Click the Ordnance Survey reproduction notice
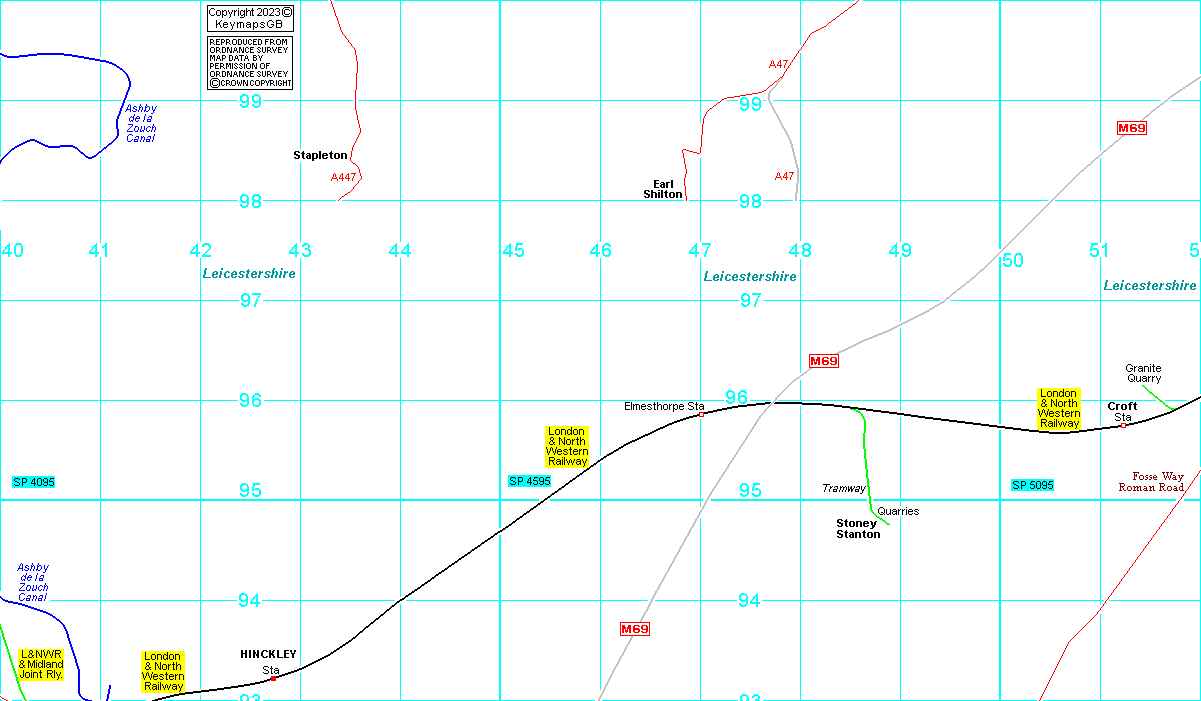The width and height of the screenshot is (1201, 701). tap(249, 63)
